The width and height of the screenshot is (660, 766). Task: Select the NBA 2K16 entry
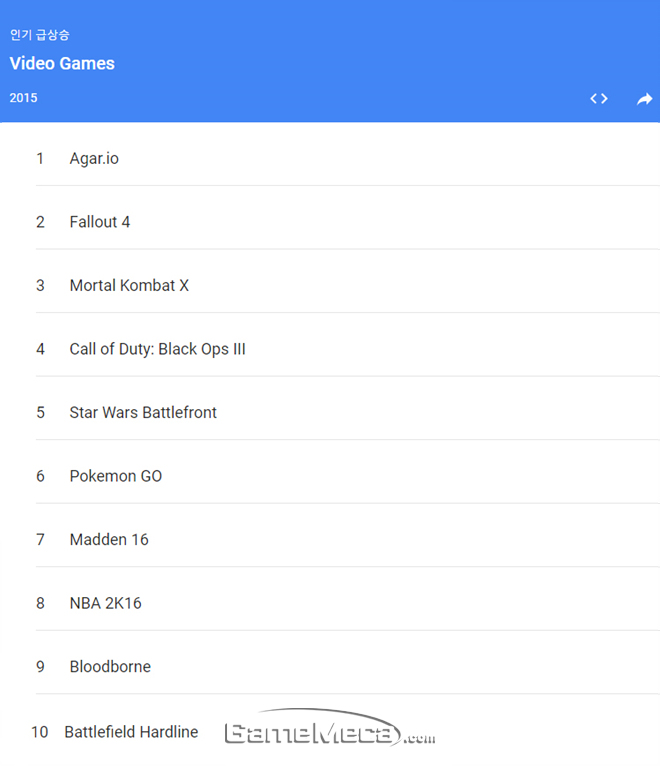point(105,603)
